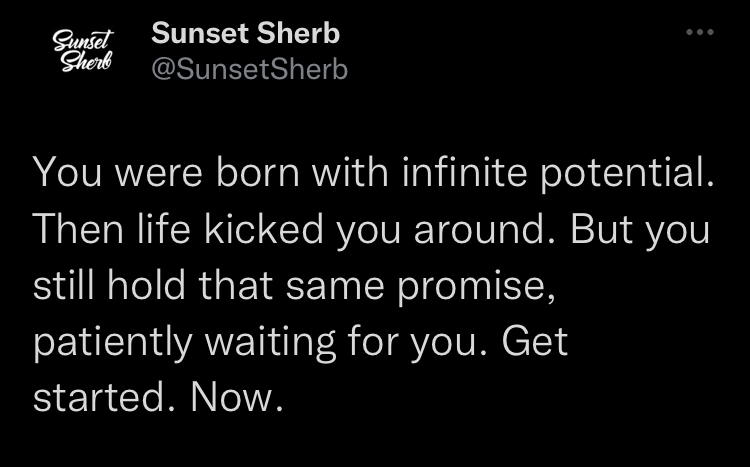Image resolution: width=750 pixels, height=467 pixels.
Task: Select the final word "Now."
Action: pos(238,398)
